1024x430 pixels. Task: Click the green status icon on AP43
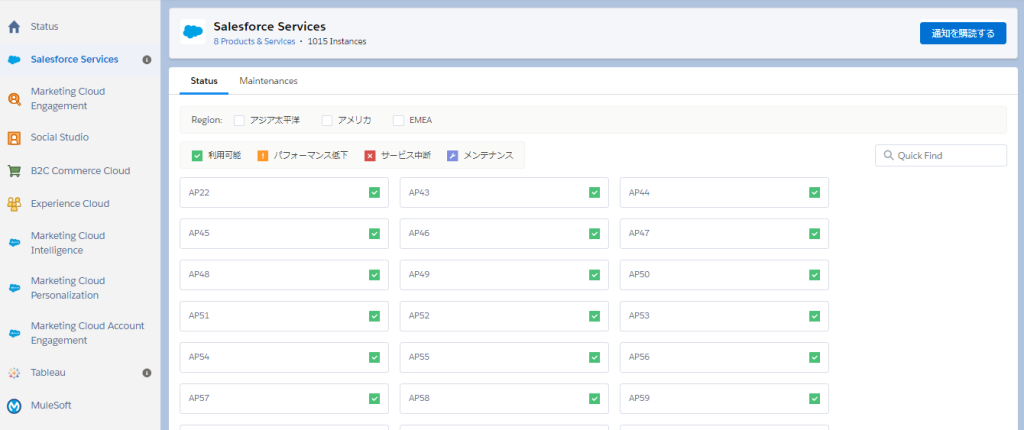coord(594,192)
